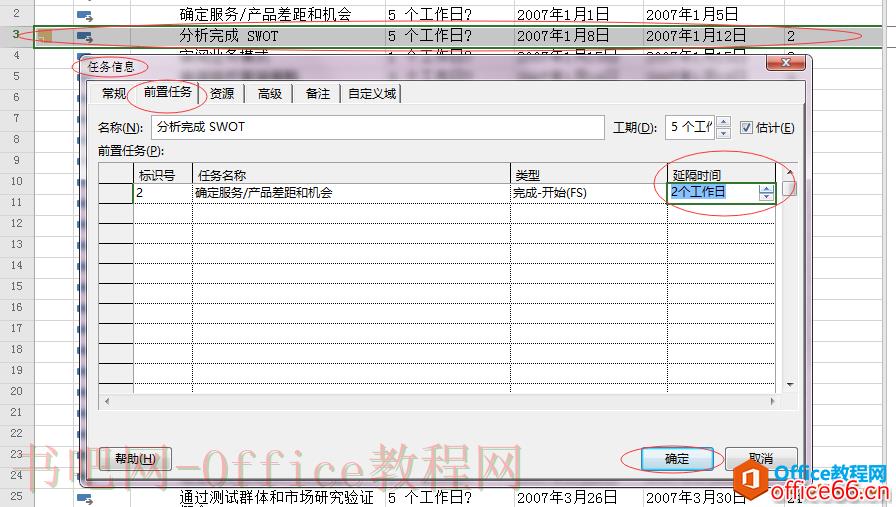Select row header 15 in the task sheet

click(17, 286)
